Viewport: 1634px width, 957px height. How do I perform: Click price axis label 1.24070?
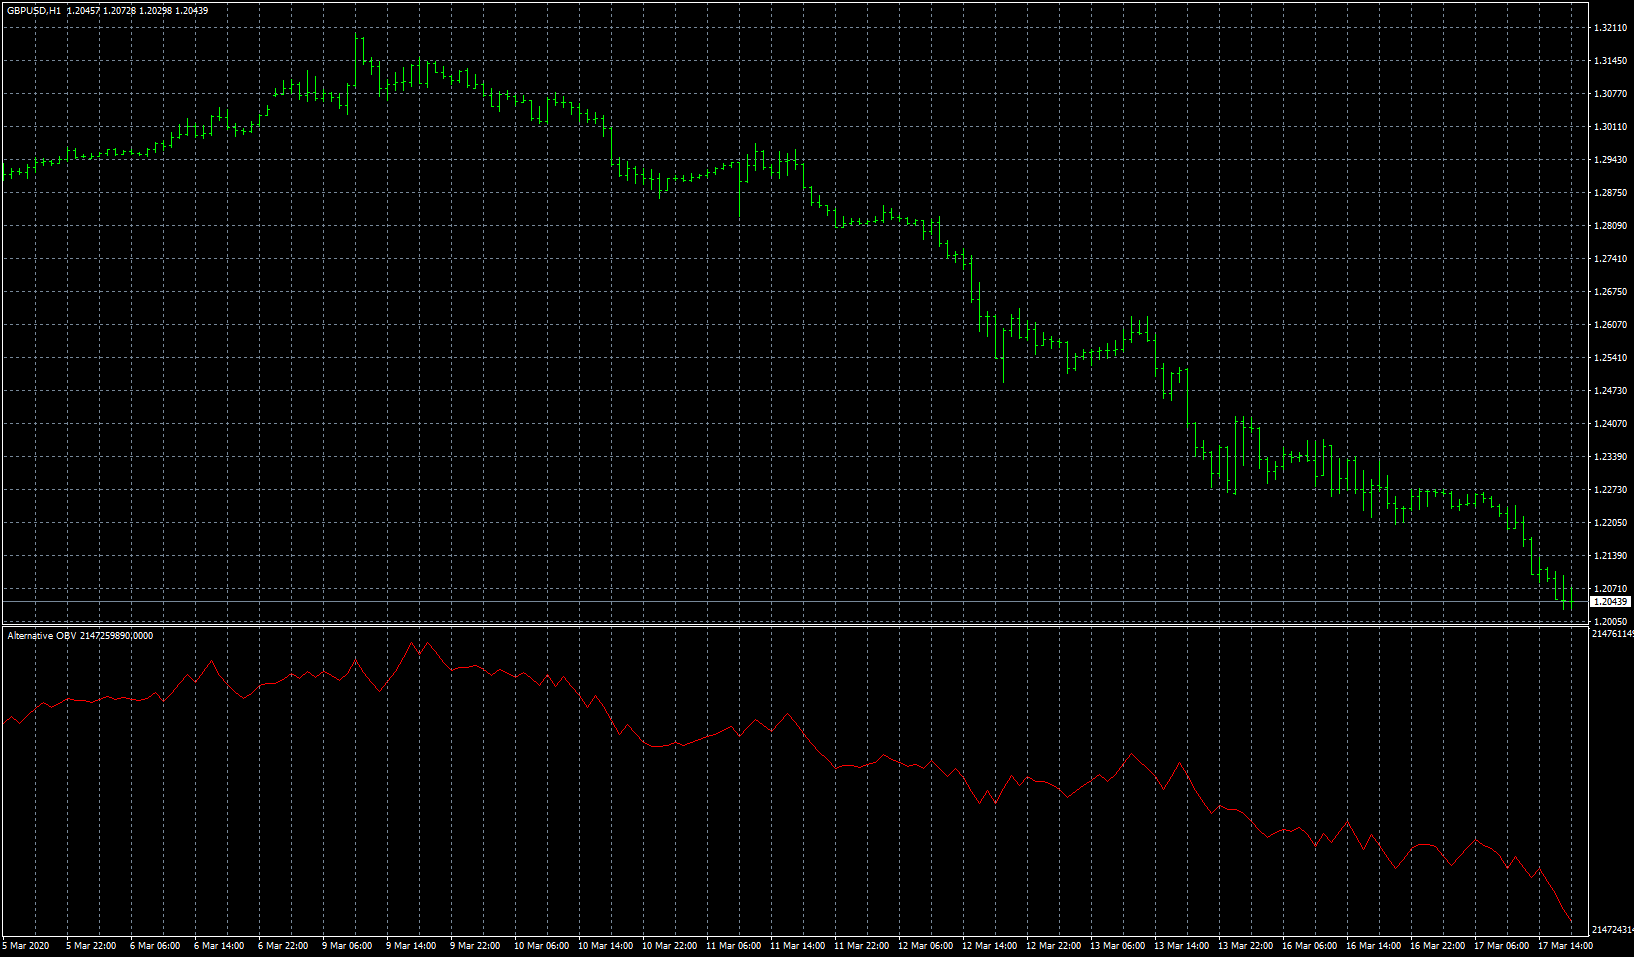tap(1609, 424)
